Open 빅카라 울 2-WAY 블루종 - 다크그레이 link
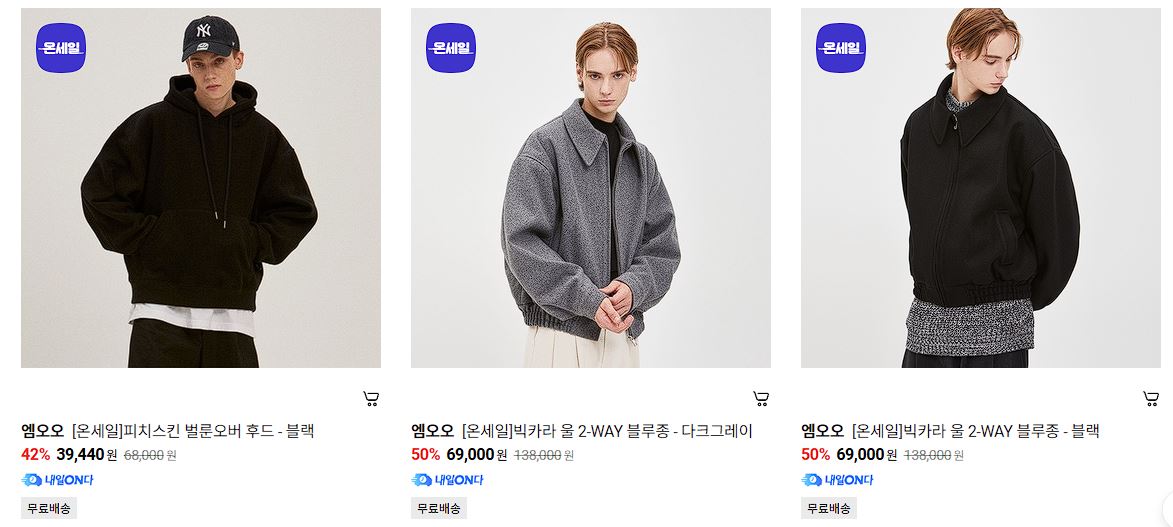1173x527 pixels. (x=607, y=431)
